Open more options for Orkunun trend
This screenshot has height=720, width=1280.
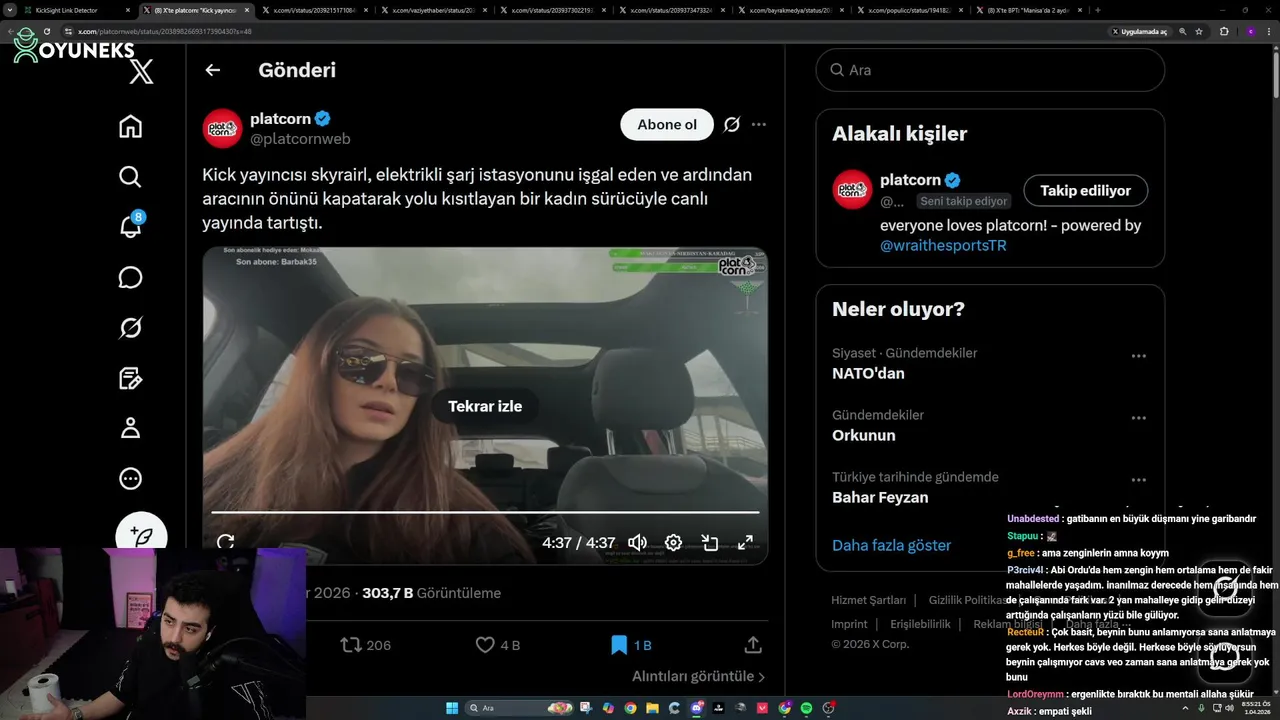coord(1138,418)
